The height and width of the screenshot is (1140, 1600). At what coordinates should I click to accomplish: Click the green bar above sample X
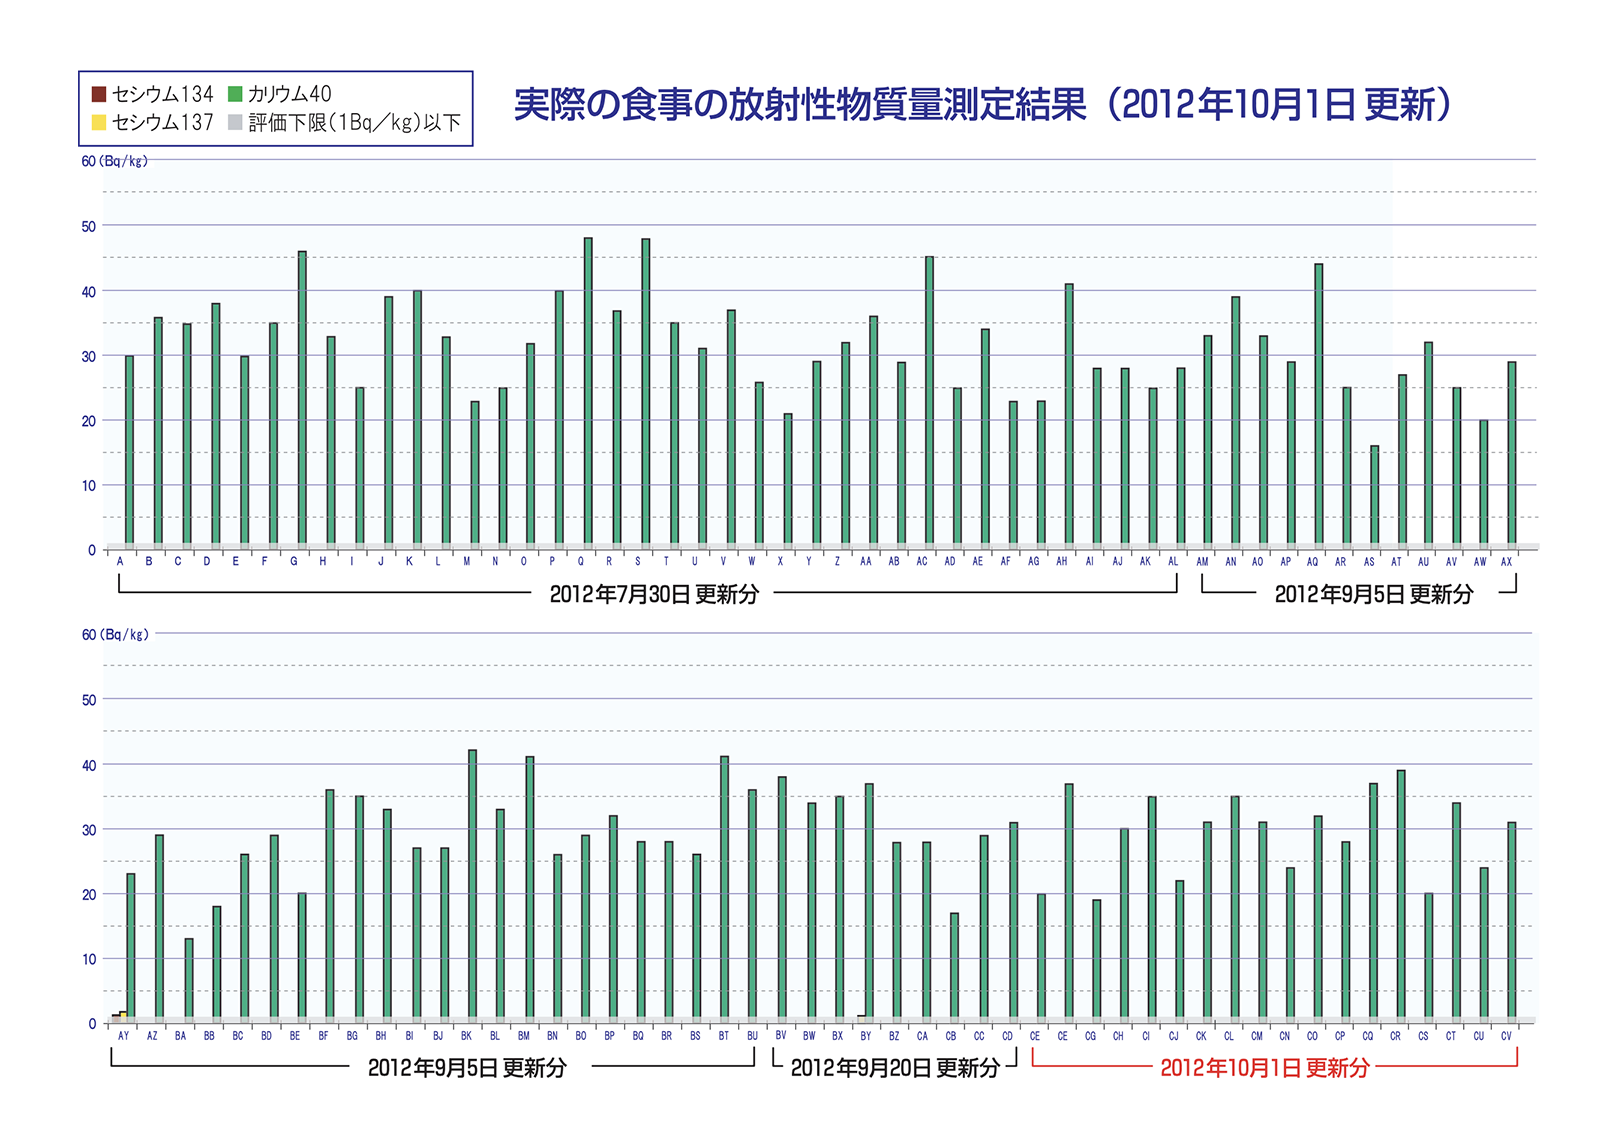click(x=788, y=479)
